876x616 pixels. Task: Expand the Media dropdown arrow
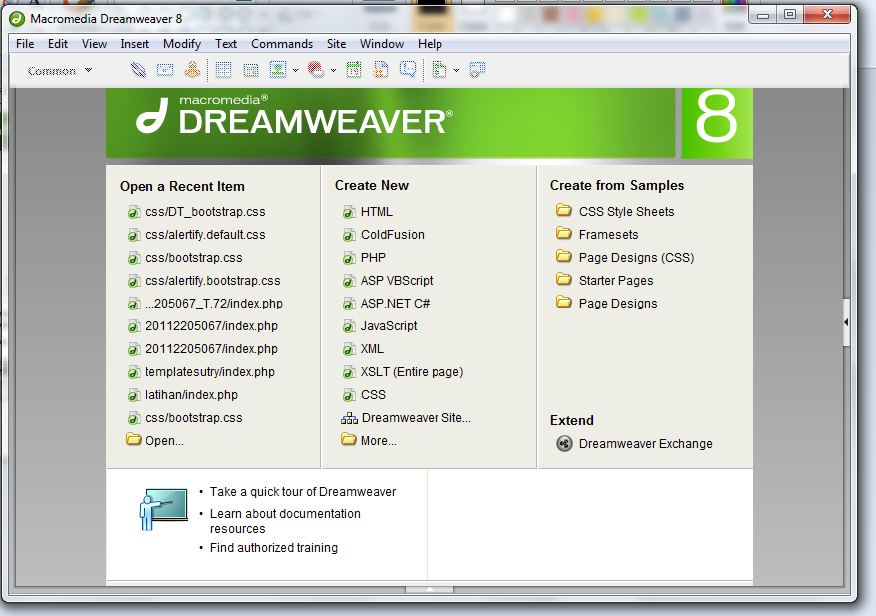[x=334, y=70]
